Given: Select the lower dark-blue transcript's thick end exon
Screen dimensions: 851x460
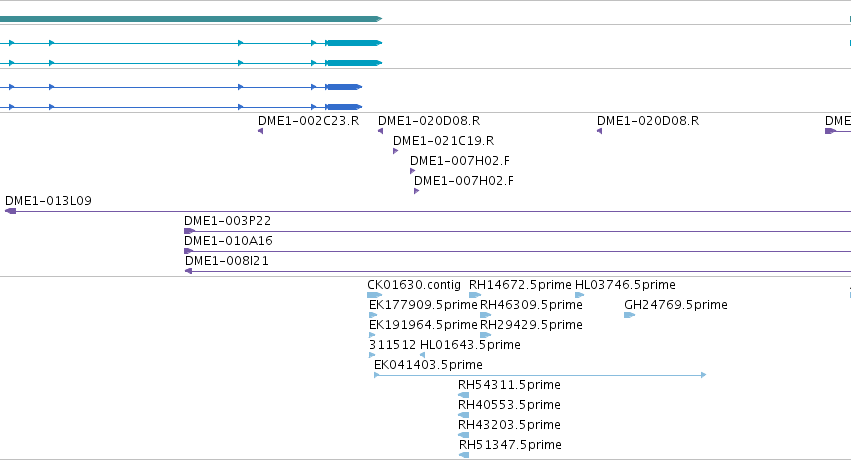Looking at the screenshot, I should pos(344,107).
